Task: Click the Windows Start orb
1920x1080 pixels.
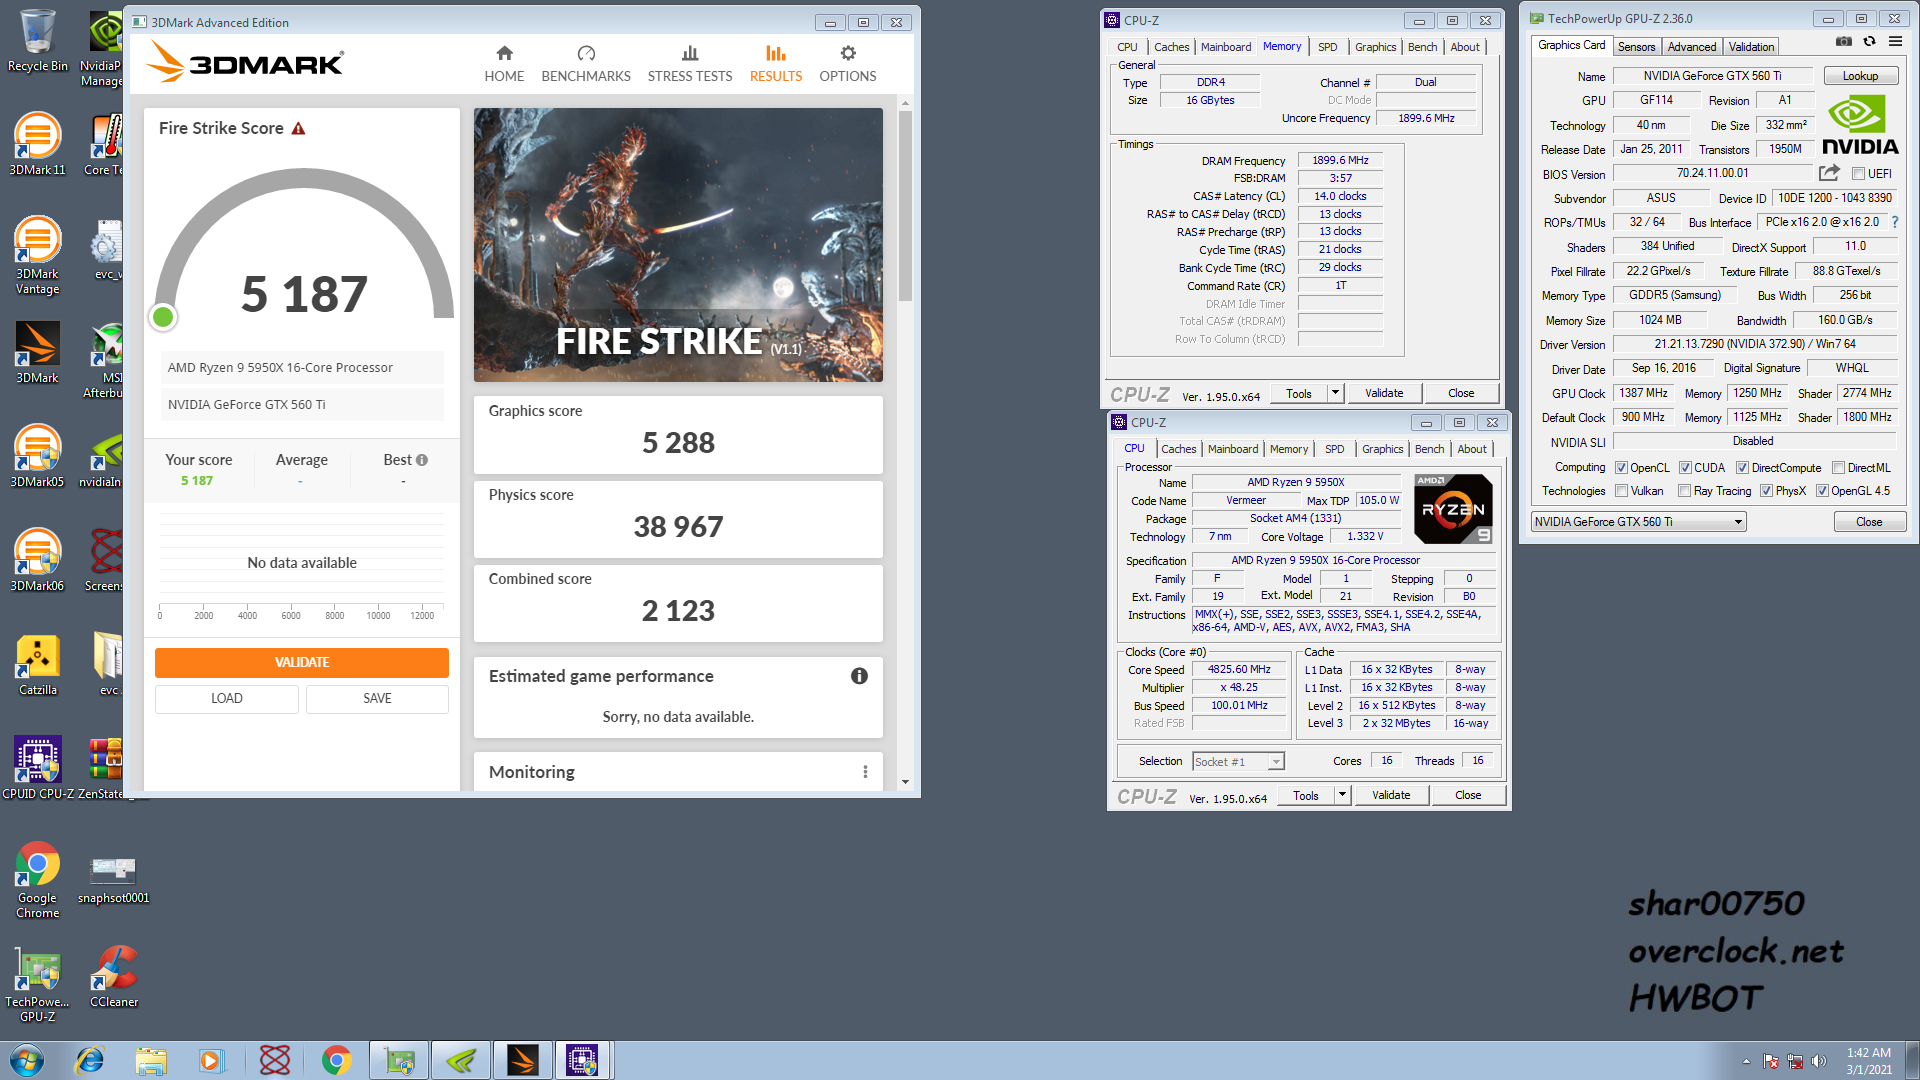Action: (x=27, y=1060)
